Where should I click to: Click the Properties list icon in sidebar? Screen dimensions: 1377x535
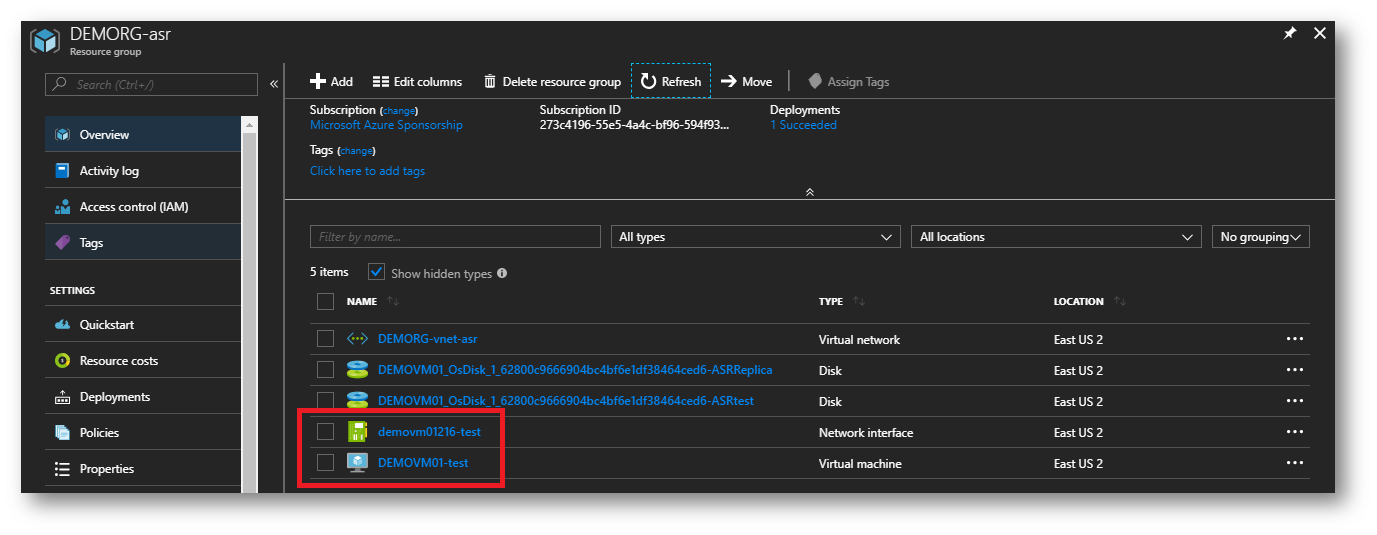[x=62, y=469]
